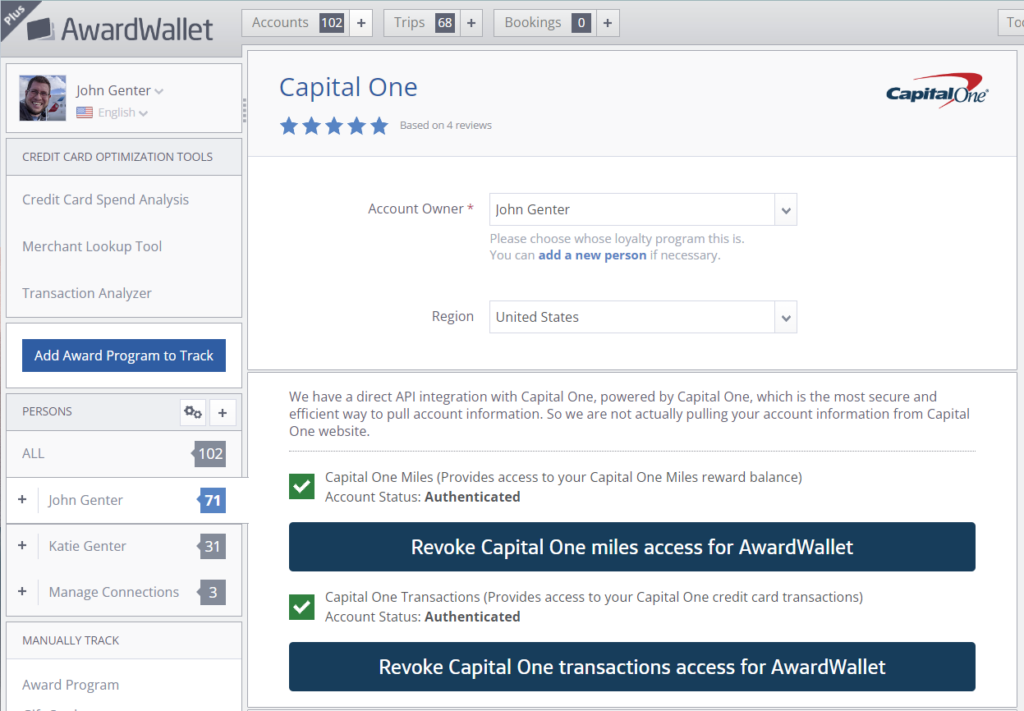Click Add Award Program to Track
Screen dimensions: 1024x711
[x=123, y=355]
